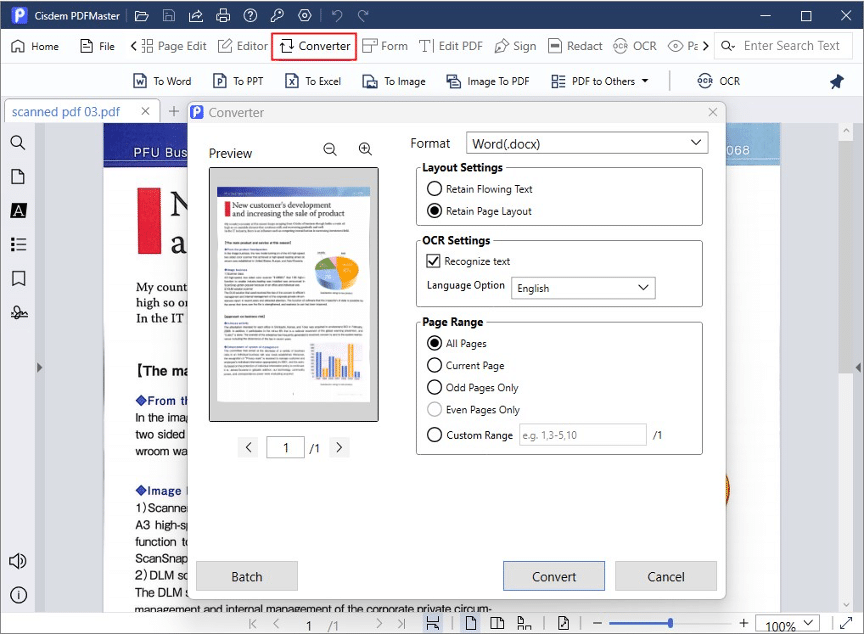The height and width of the screenshot is (635, 864).
Task: Open the Format dropdown showing Word(.docx)
Action: [x=587, y=142]
